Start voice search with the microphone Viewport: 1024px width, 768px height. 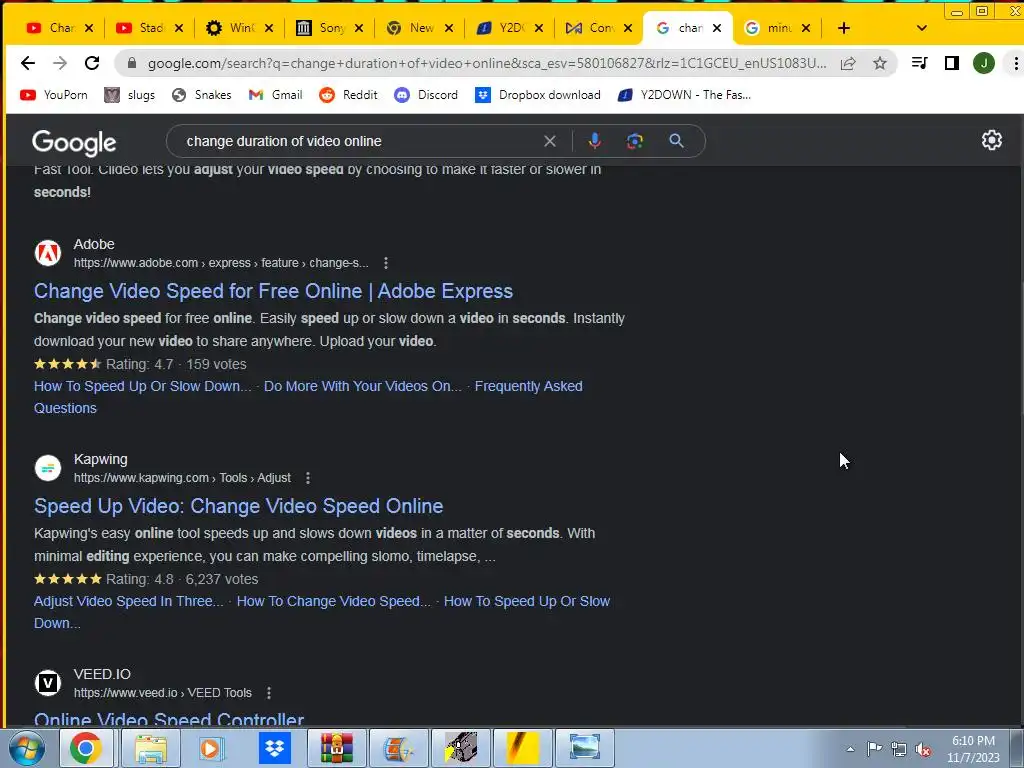click(594, 141)
